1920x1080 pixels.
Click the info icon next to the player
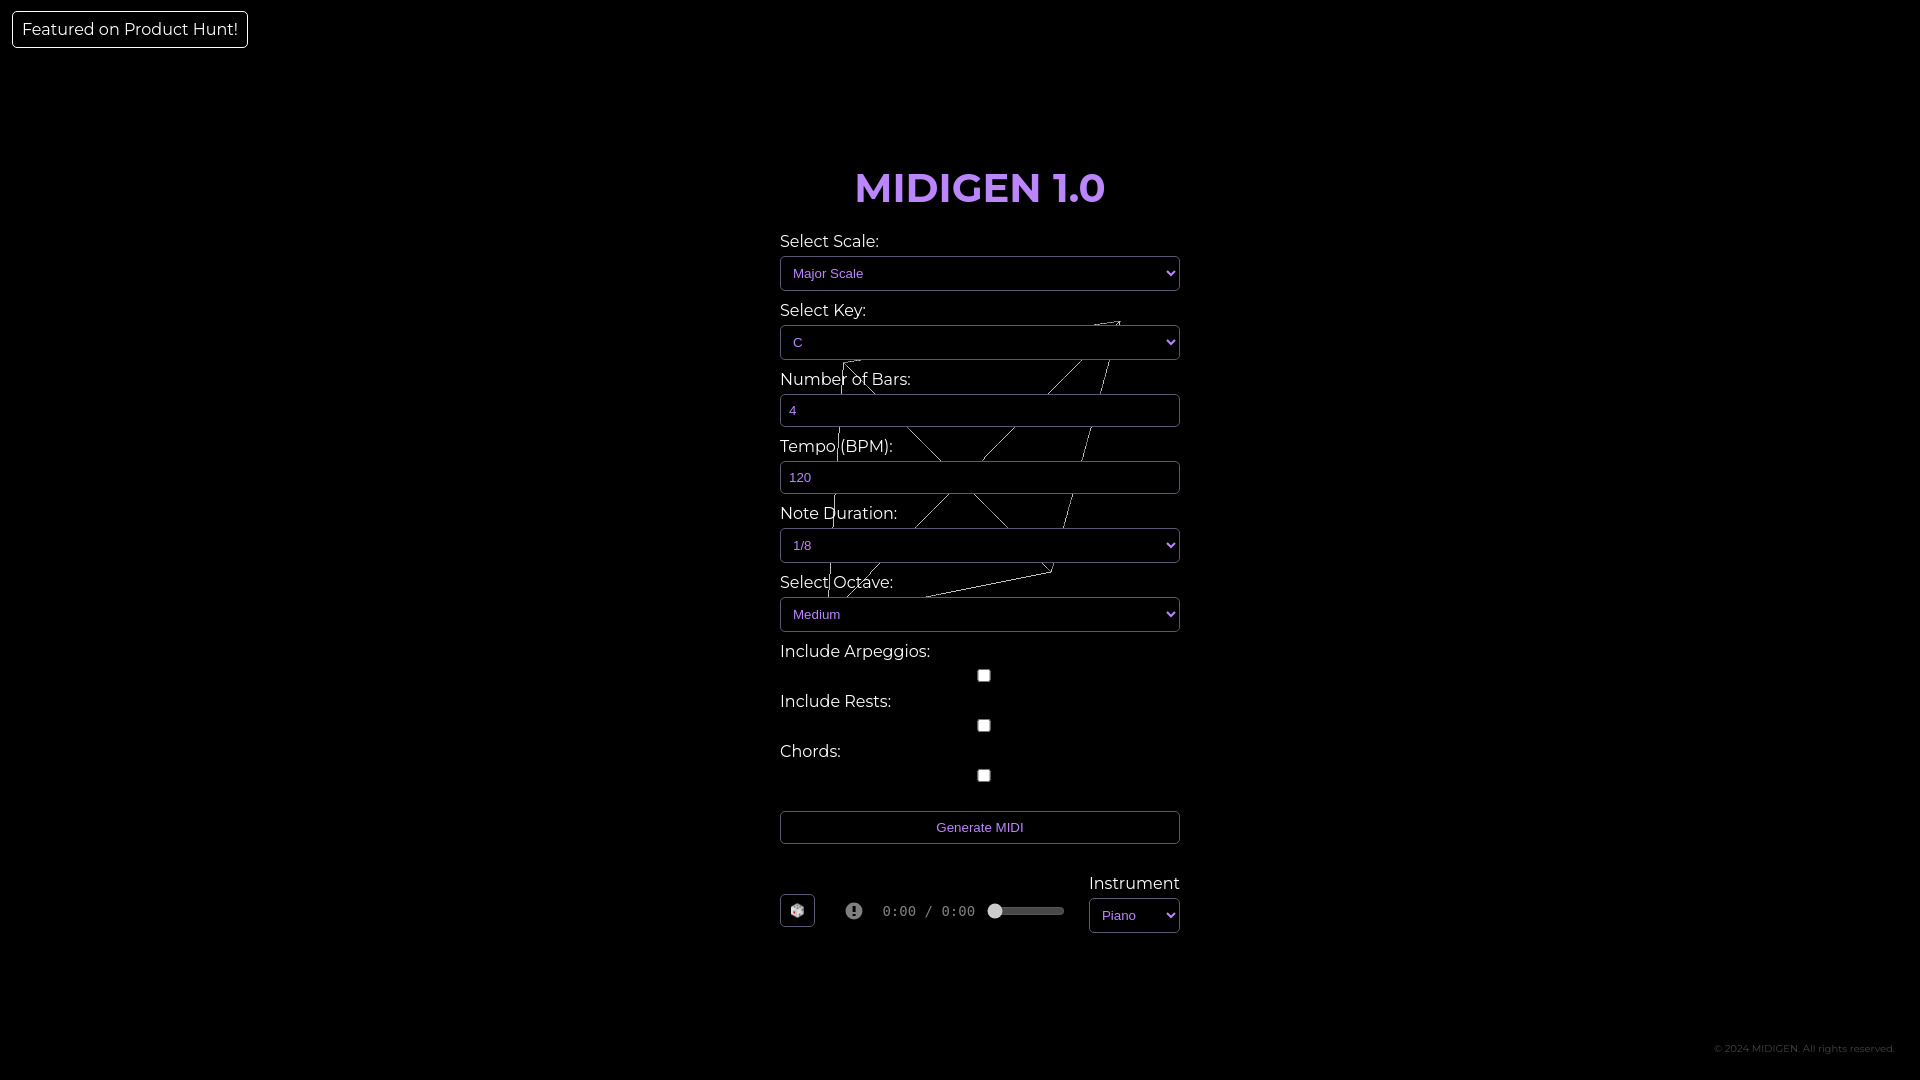pos(853,911)
